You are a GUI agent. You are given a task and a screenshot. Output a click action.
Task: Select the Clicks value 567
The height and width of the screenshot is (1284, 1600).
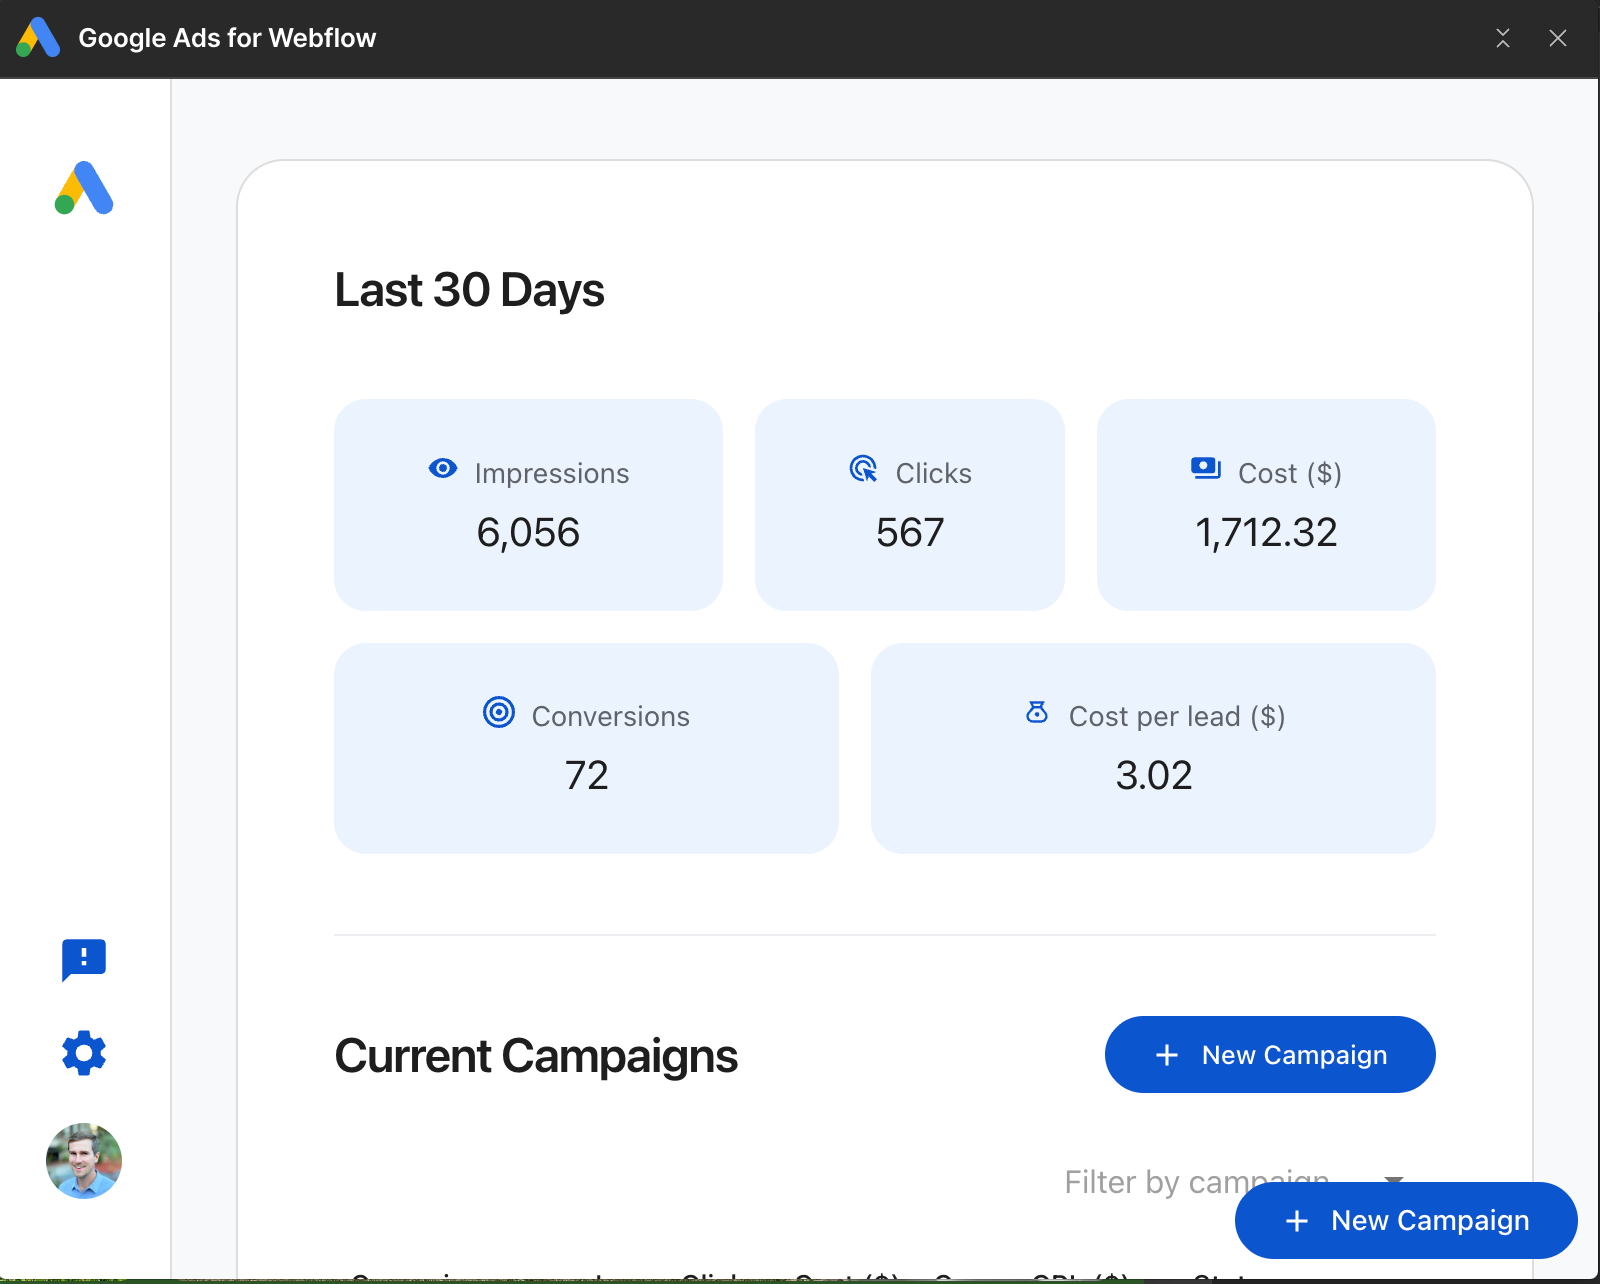coord(910,533)
